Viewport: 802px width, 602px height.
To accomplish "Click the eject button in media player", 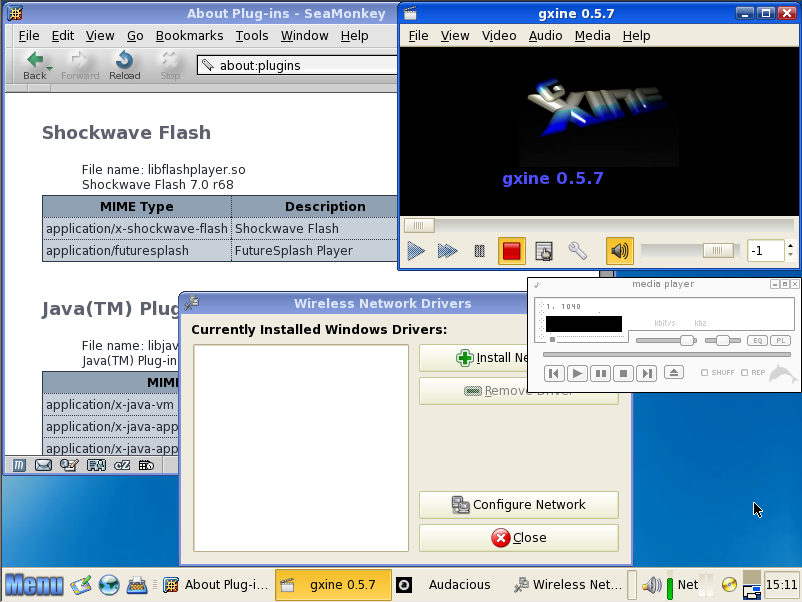I will [x=674, y=372].
